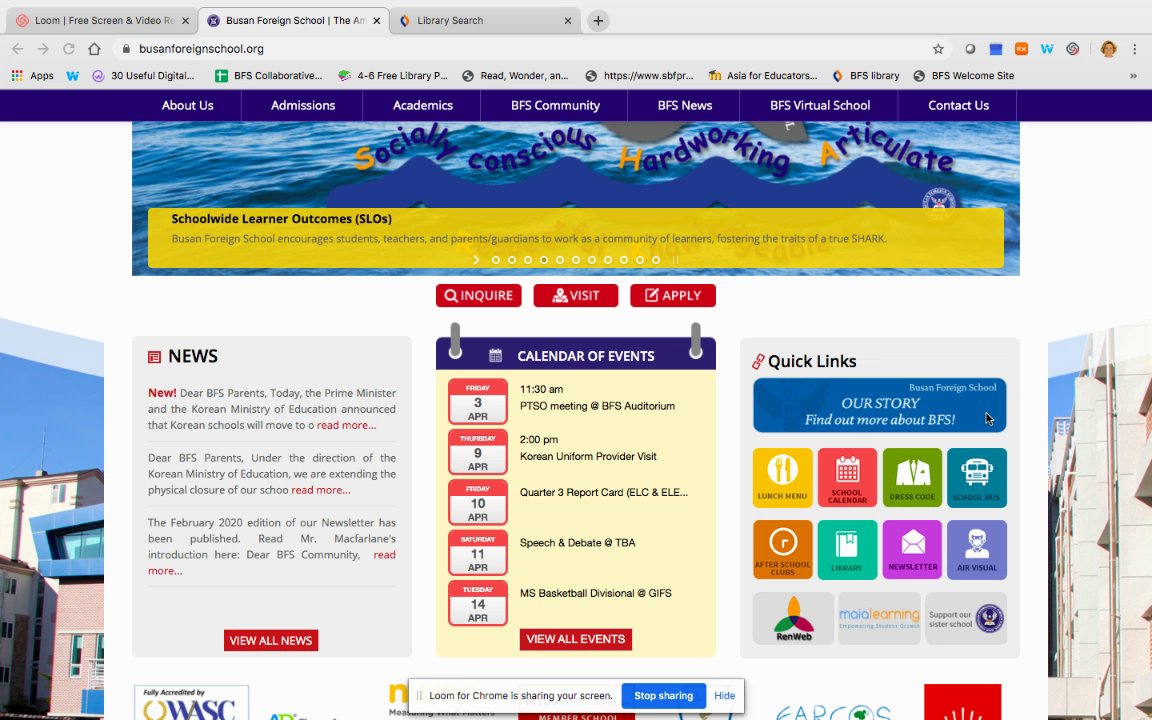
Task: Open the Air Visual quick link
Action: point(976,550)
